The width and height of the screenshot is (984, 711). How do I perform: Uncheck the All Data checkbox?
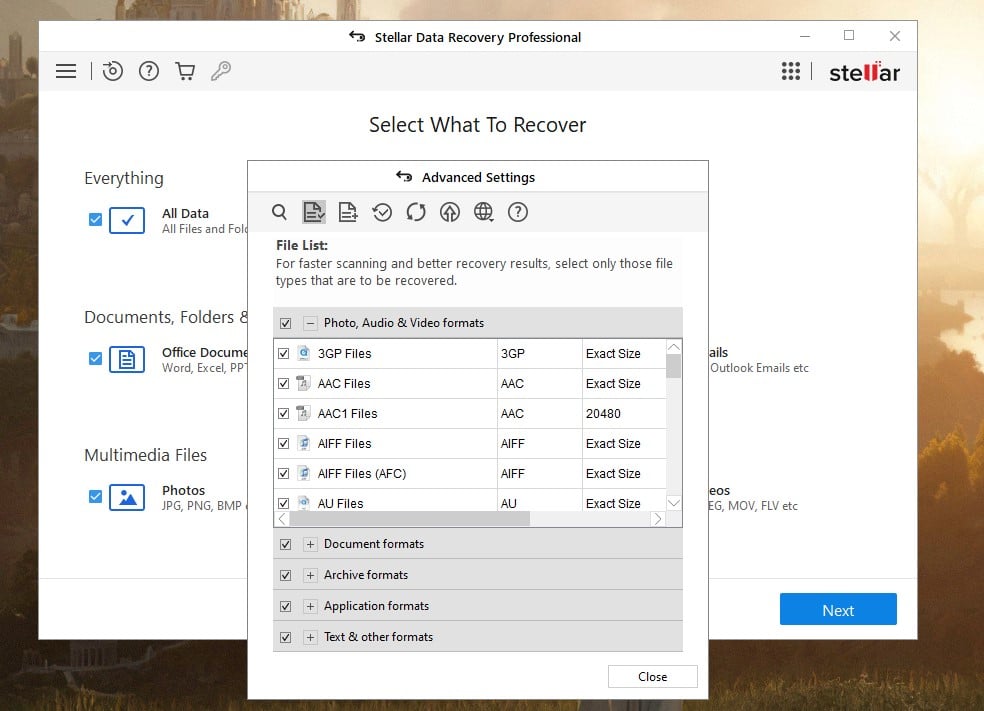[95, 220]
